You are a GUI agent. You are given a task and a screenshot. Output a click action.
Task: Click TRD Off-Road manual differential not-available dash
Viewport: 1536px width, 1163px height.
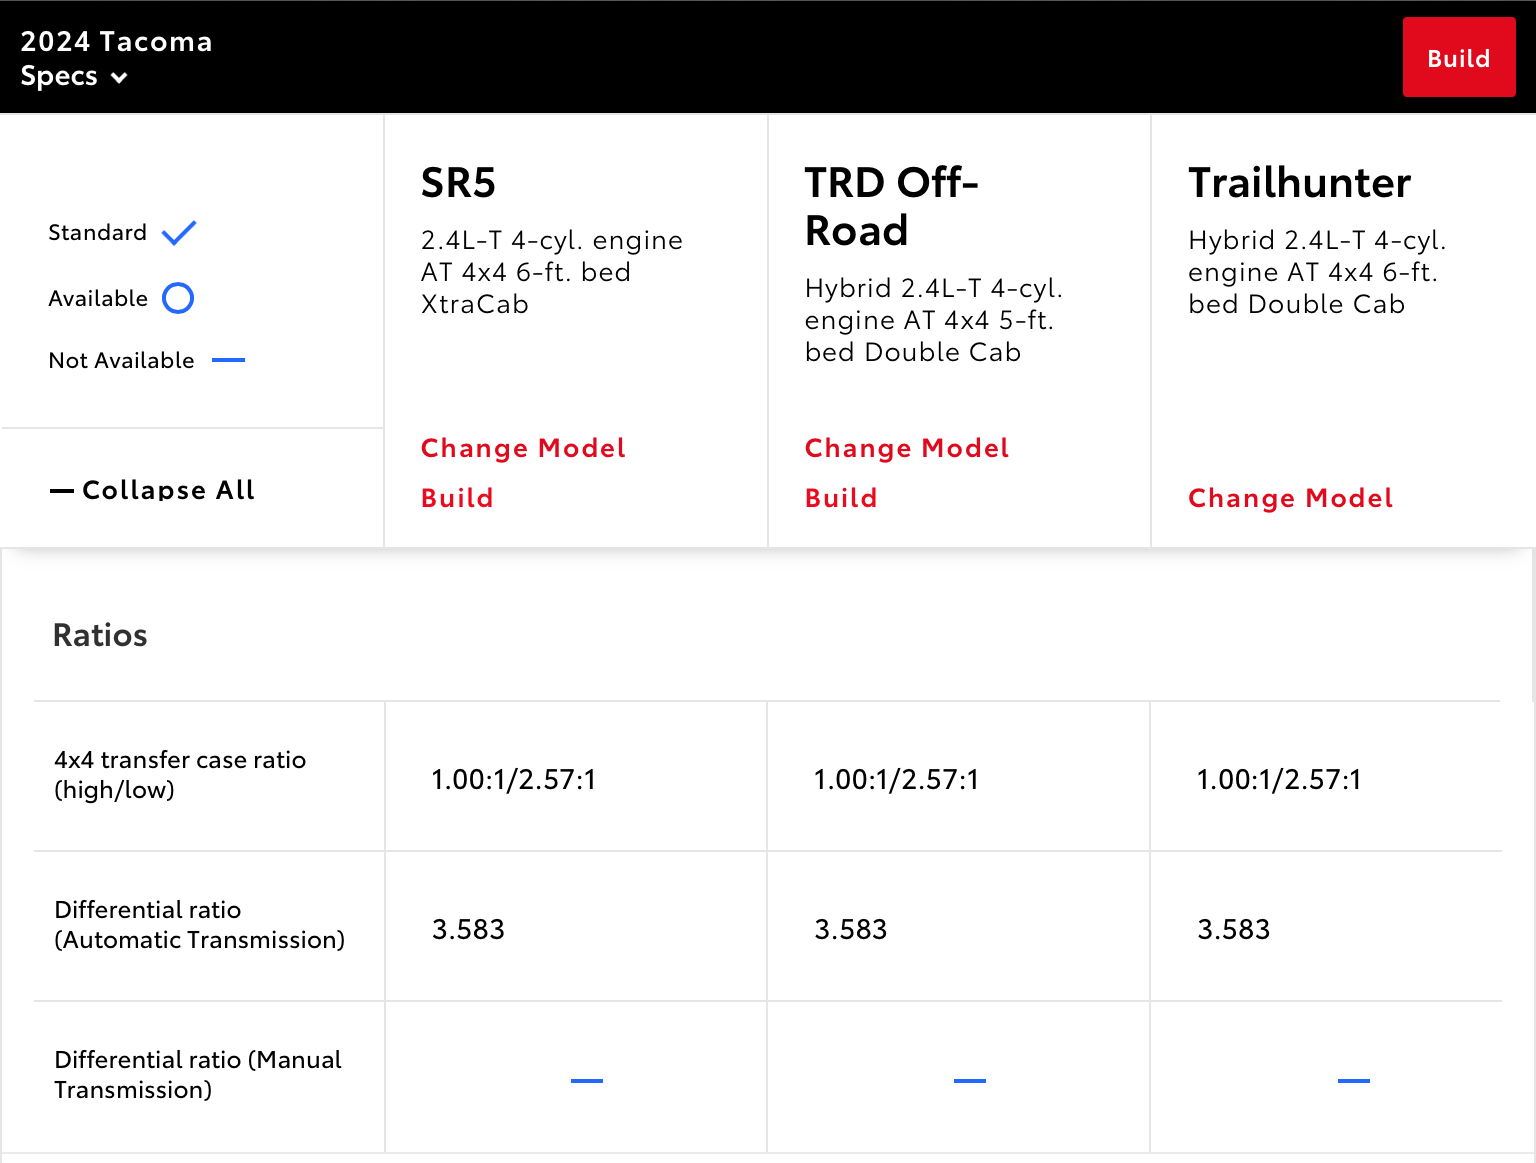[x=970, y=1081]
